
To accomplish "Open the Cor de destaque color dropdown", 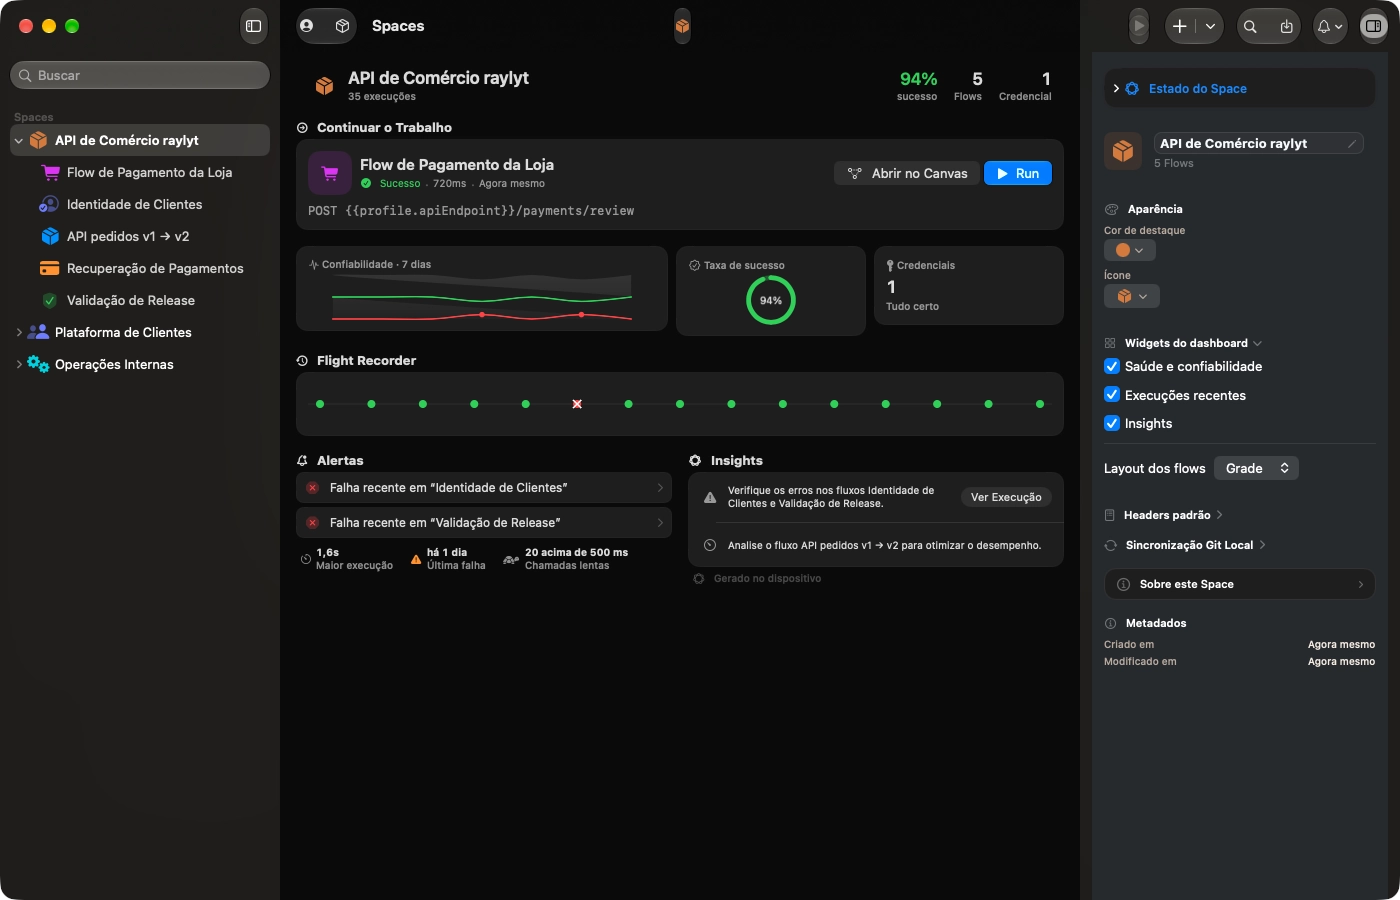I will (1130, 250).
